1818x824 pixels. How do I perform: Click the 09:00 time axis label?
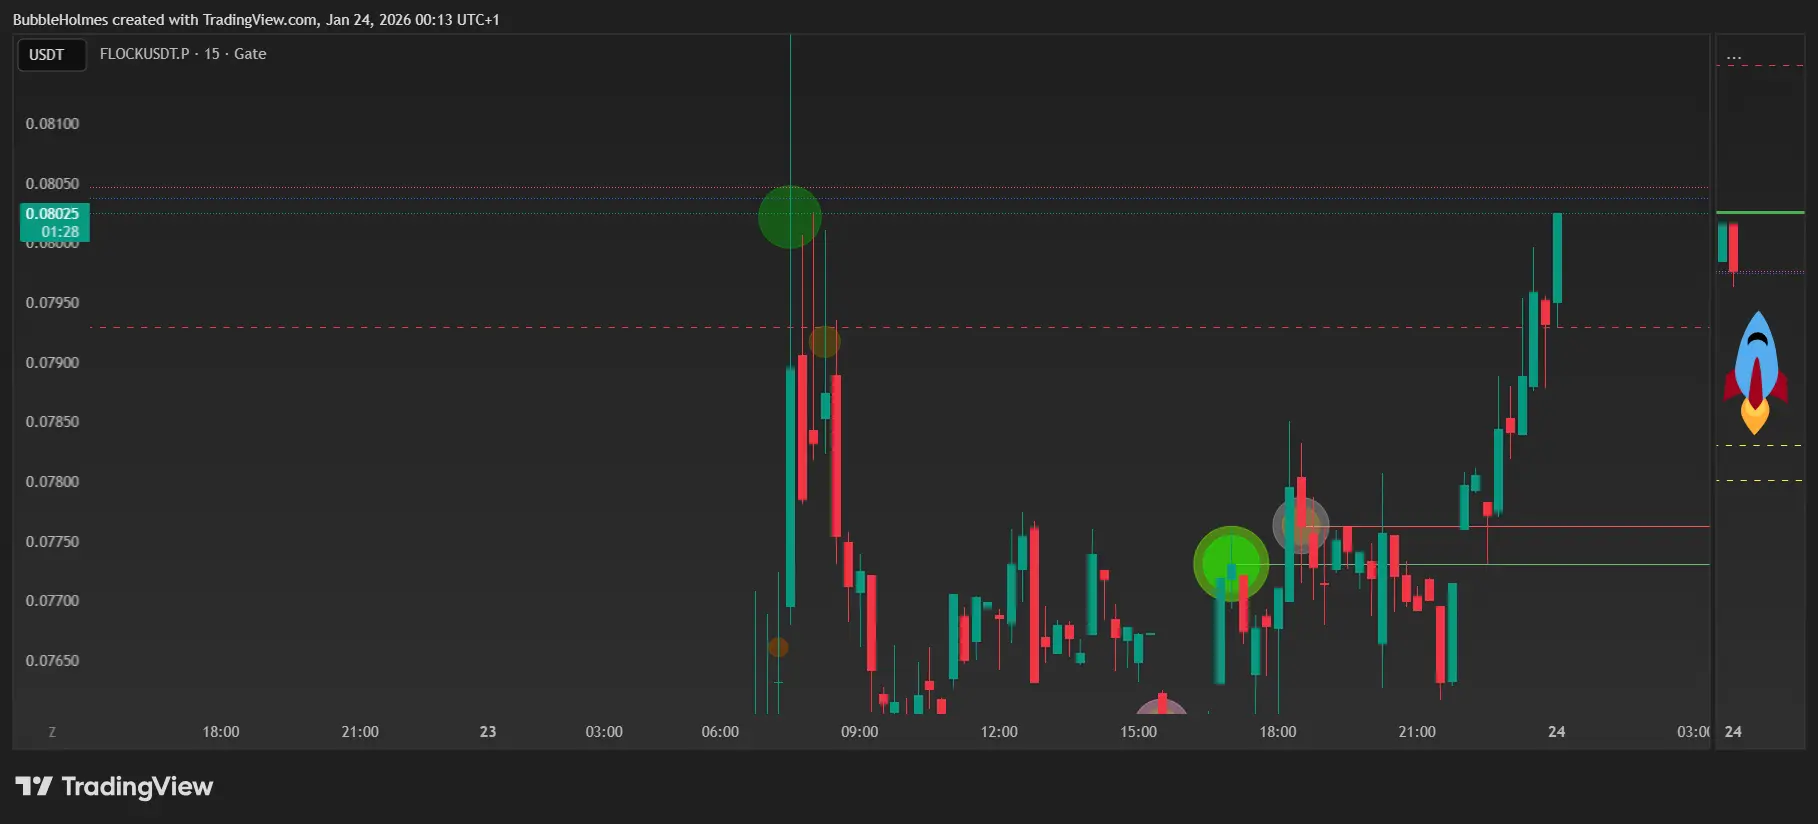coord(860,732)
